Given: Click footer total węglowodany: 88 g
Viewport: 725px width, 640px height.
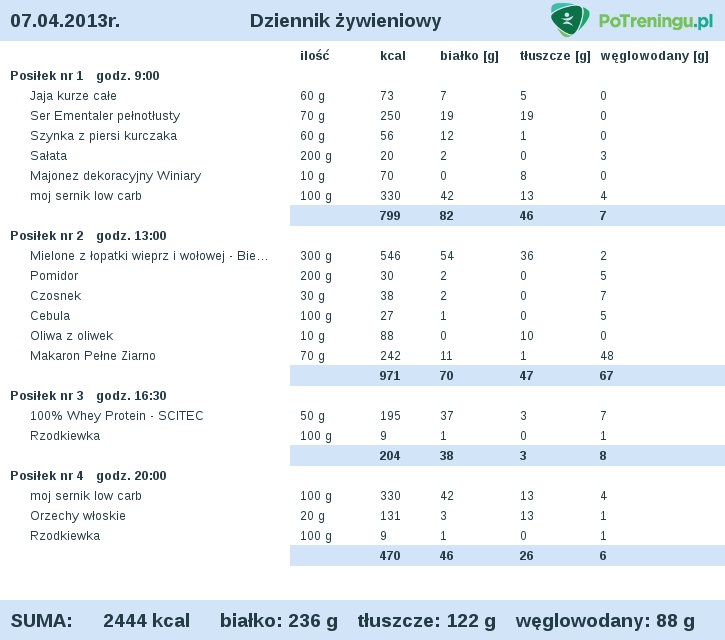Looking at the screenshot, I should point(605,622).
